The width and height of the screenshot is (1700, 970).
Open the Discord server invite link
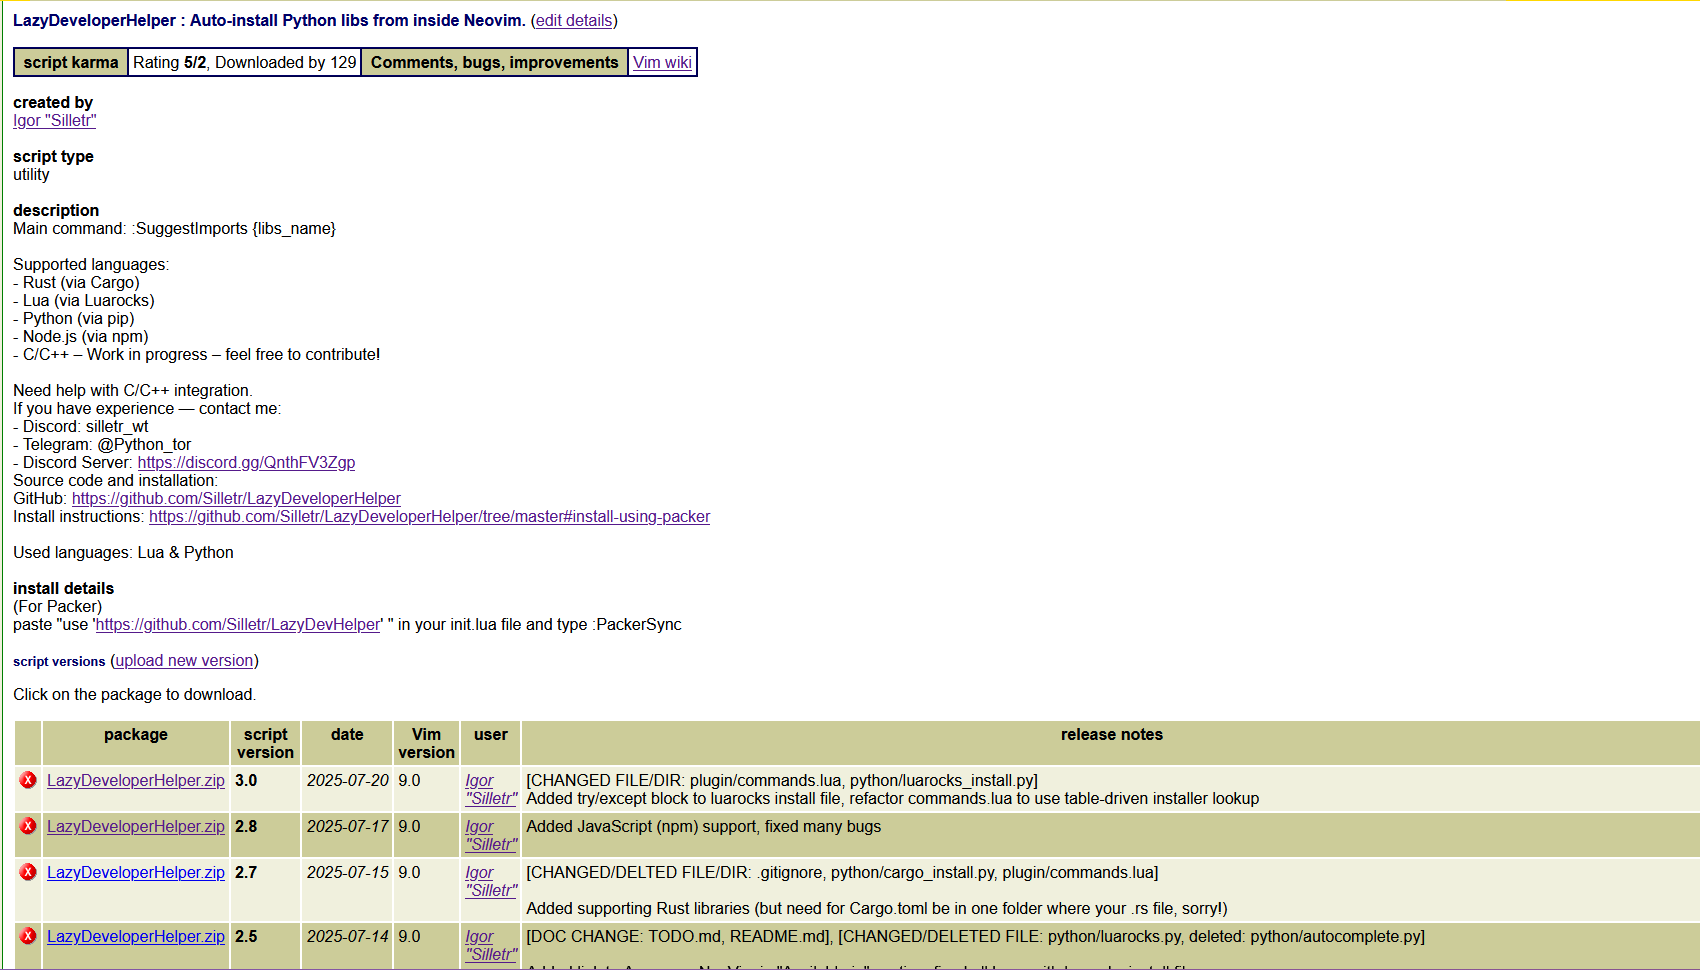click(246, 462)
